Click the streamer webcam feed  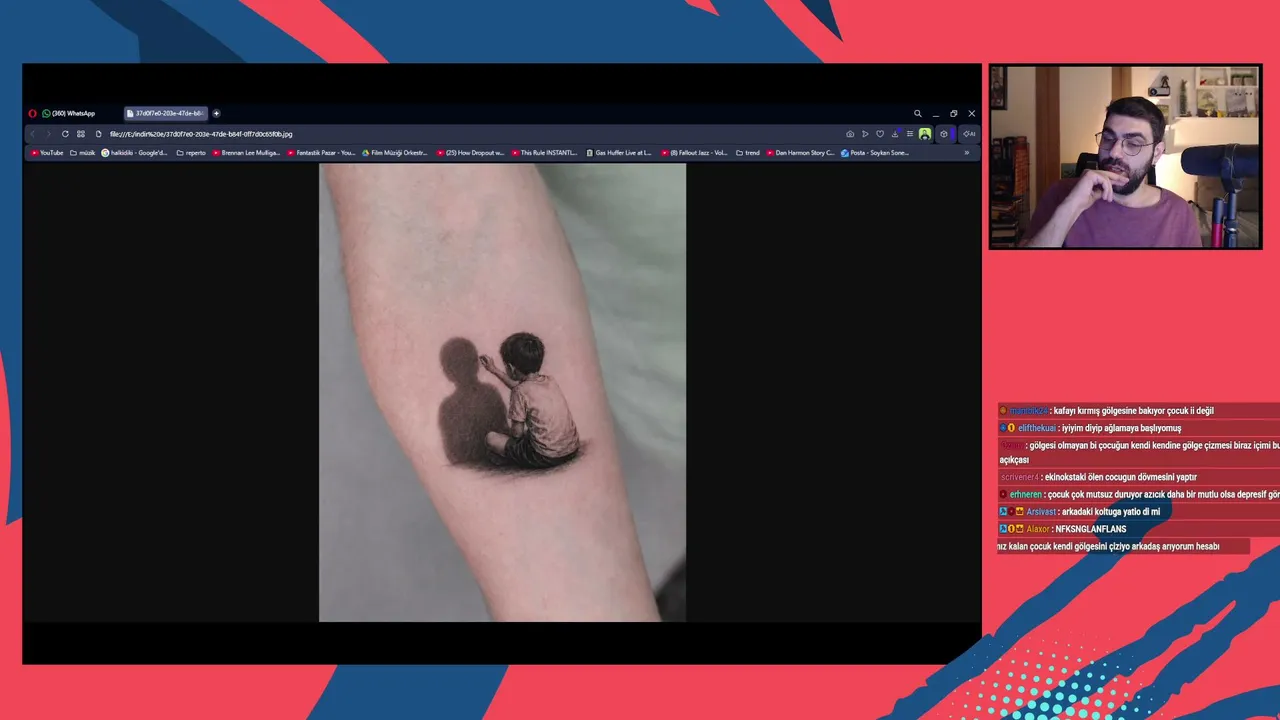click(1125, 157)
